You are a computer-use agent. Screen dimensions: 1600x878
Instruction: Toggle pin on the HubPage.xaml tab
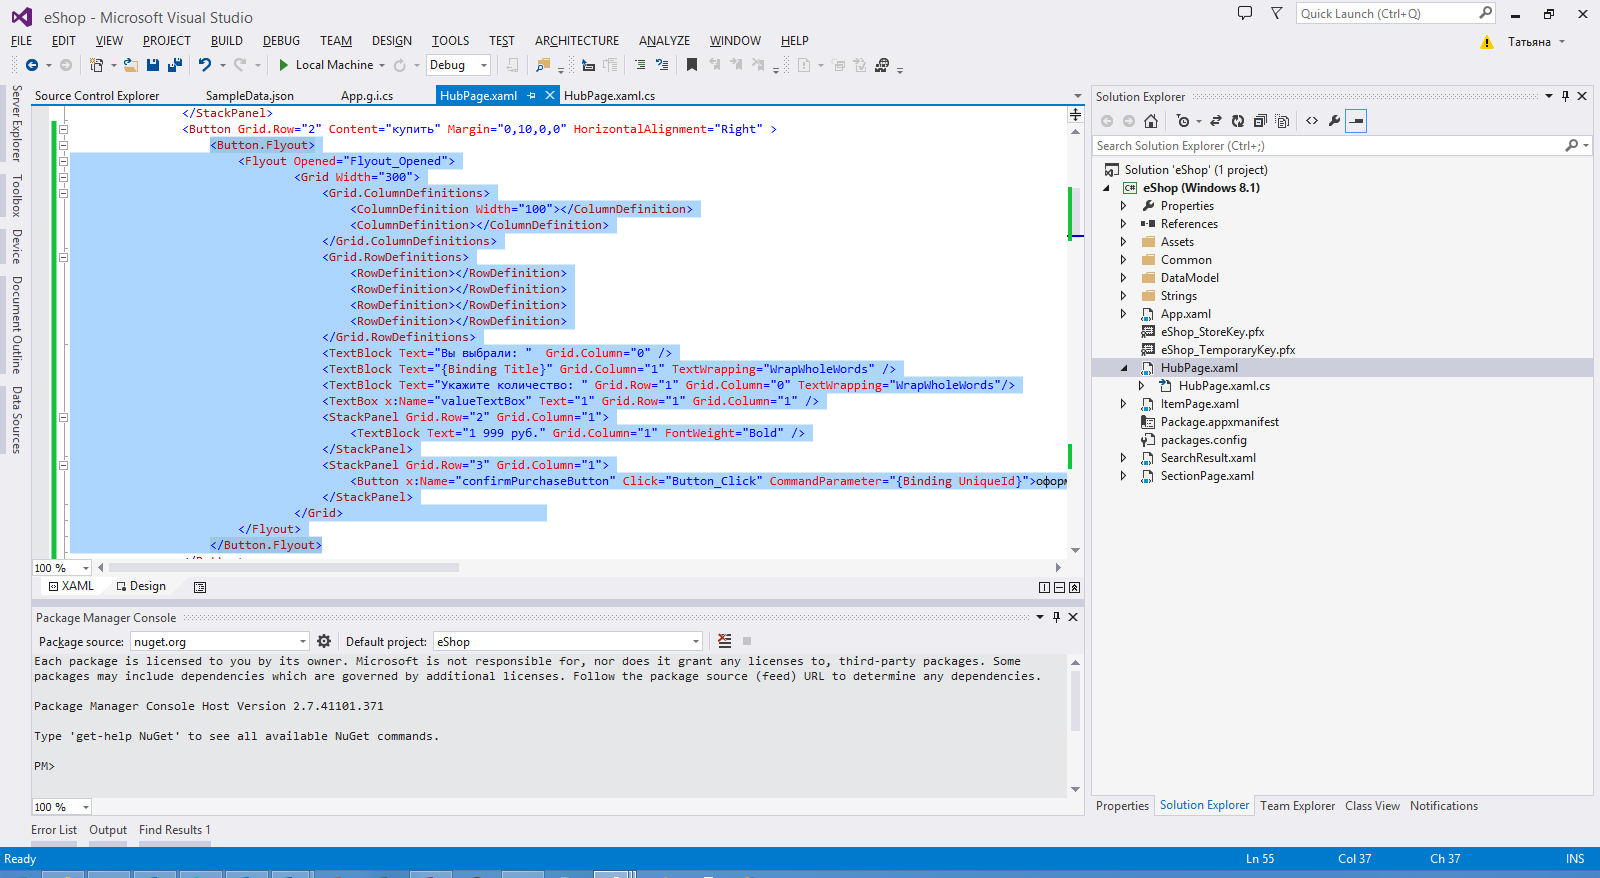point(532,96)
